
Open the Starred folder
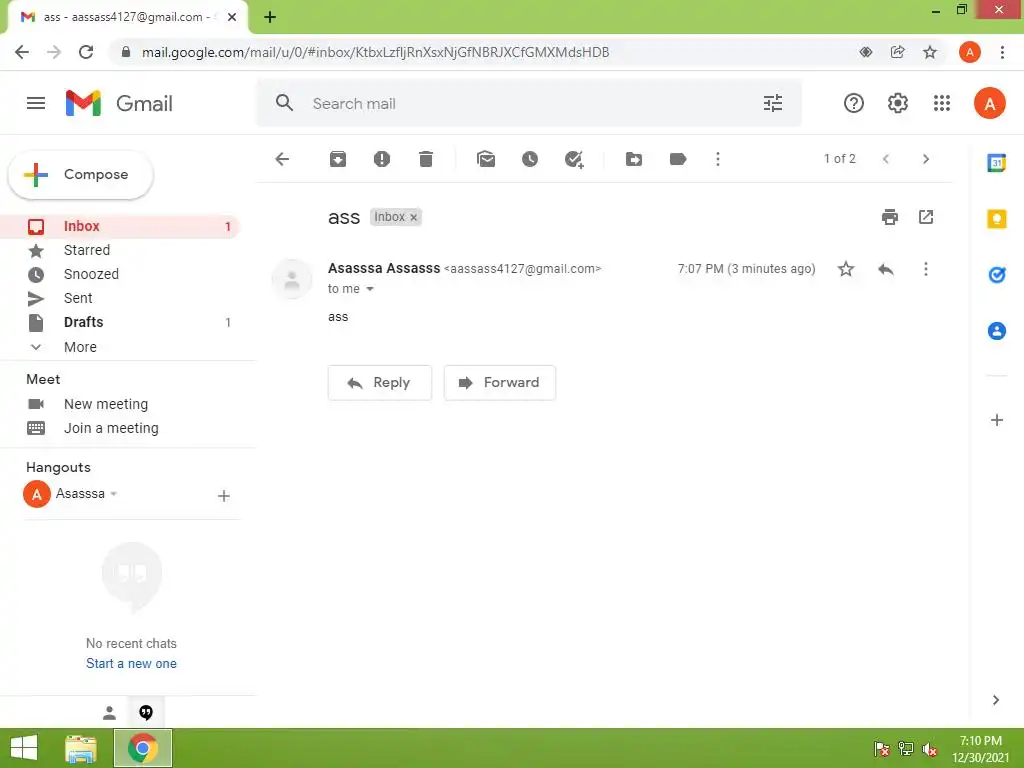click(x=120, y=250)
